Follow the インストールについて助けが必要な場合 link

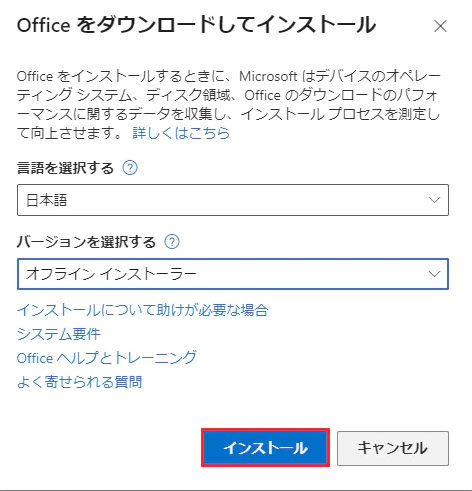[x=143, y=310]
